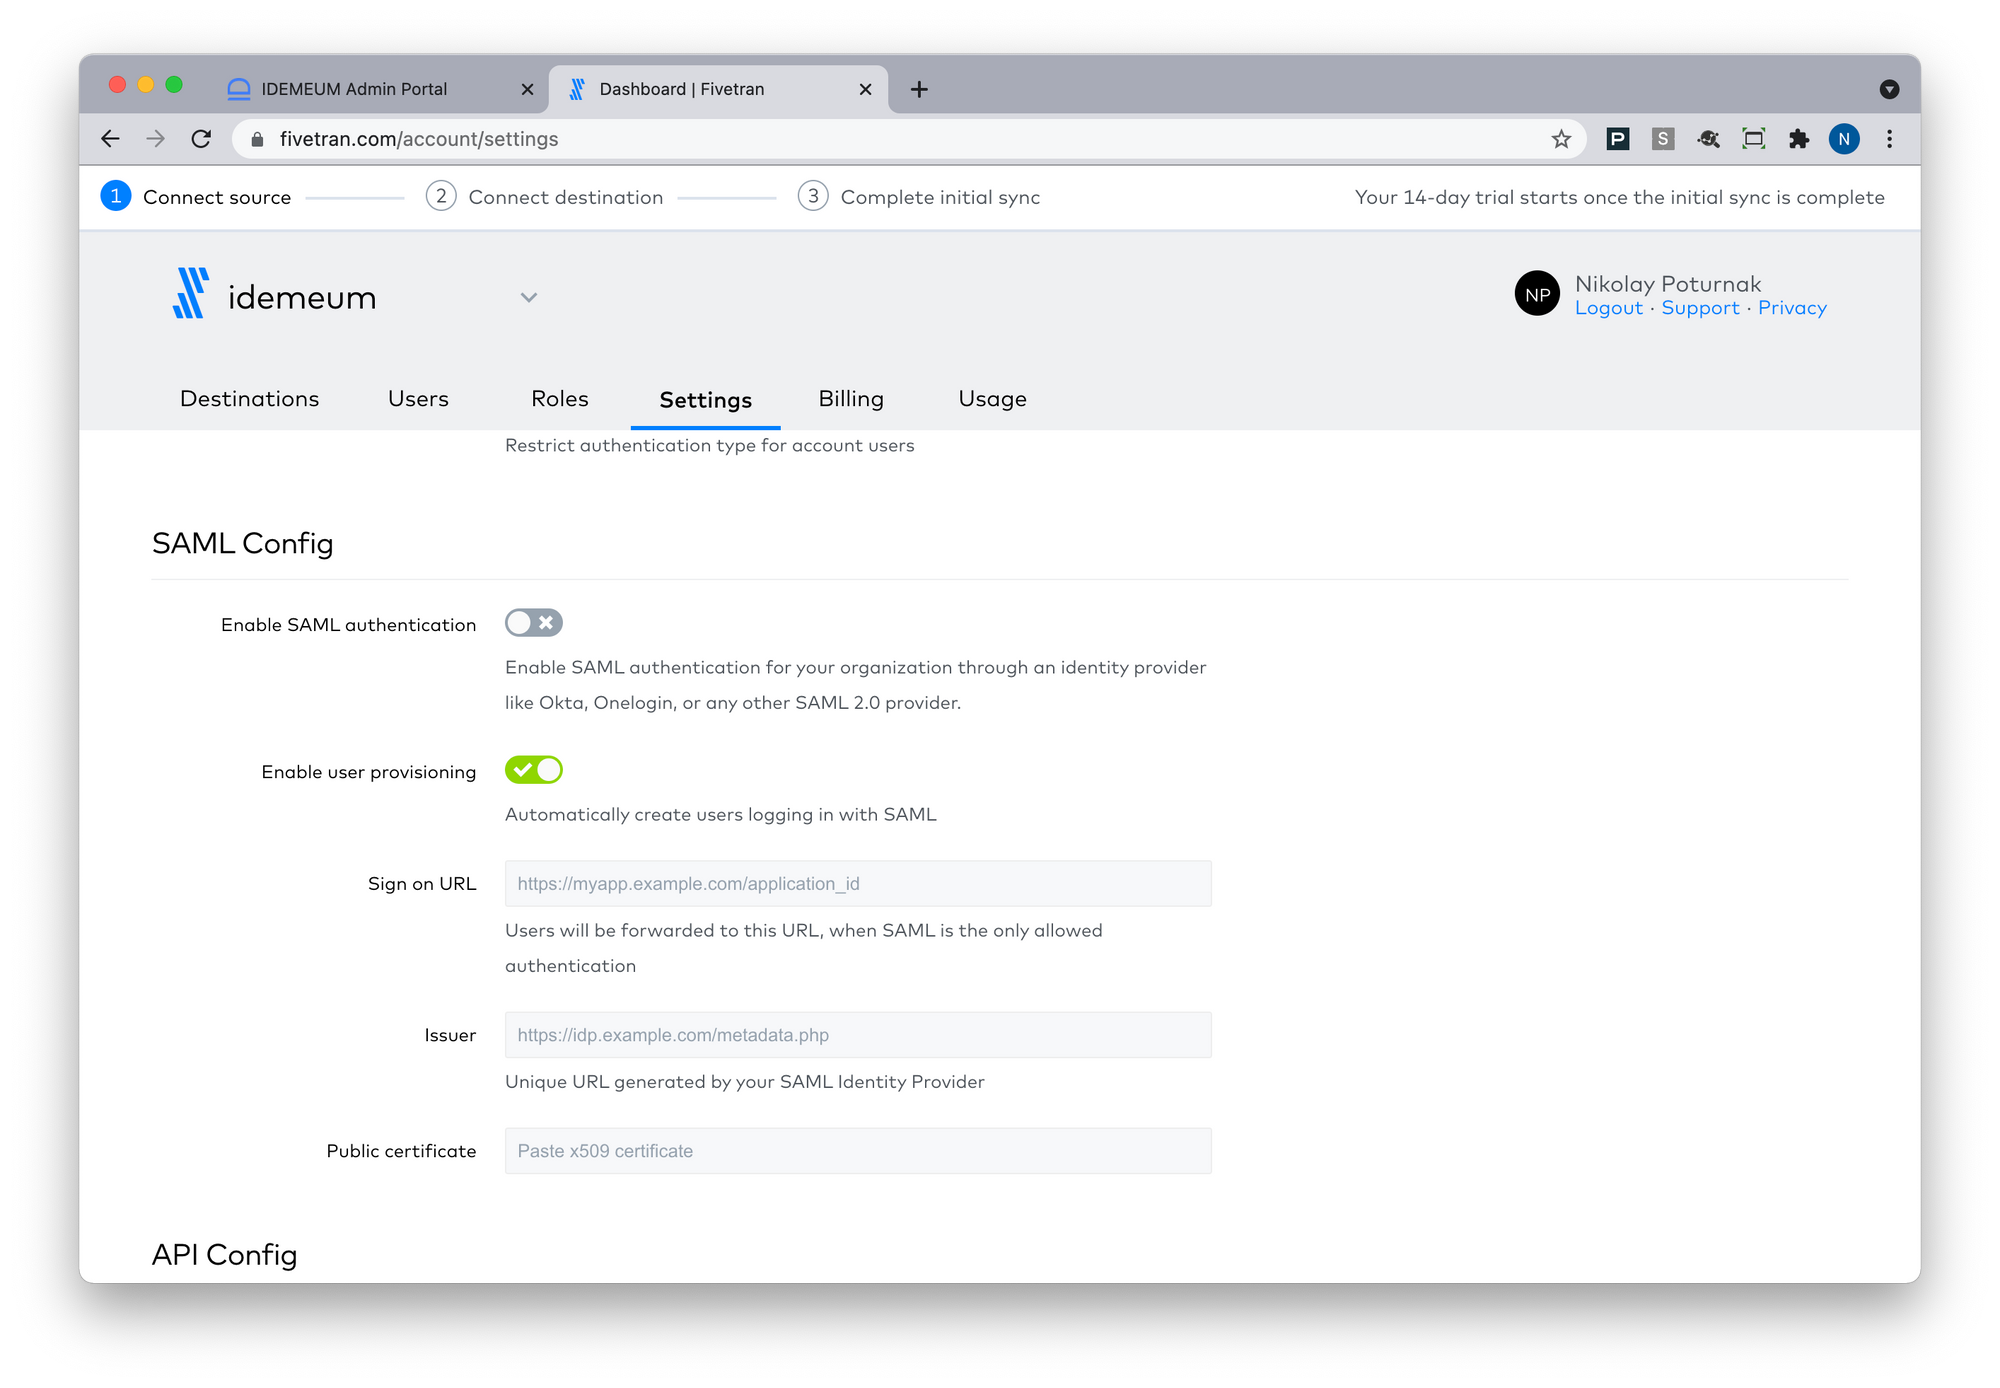The height and width of the screenshot is (1388, 2000).
Task: Click step 2 Connect destination circle
Action: point(441,196)
